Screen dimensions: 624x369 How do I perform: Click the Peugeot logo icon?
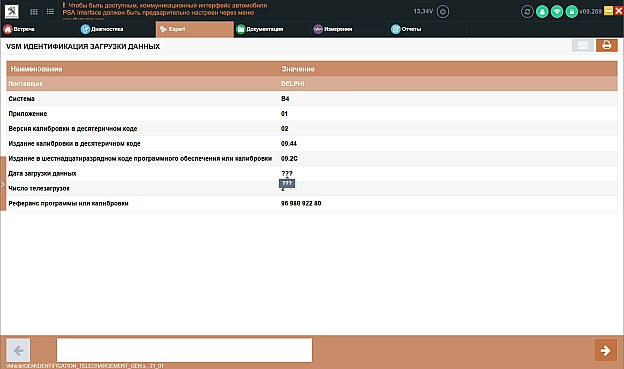(x=12, y=11)
